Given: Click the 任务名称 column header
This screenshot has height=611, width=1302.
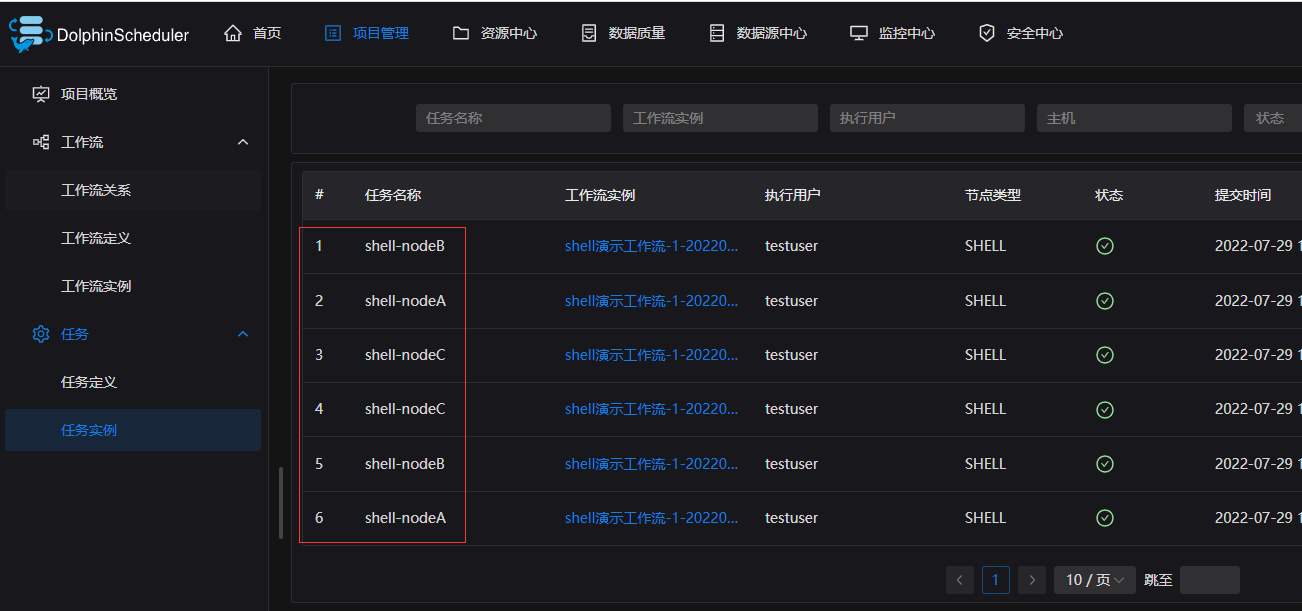Looking at the screenshot, I should tap(393, 195).
